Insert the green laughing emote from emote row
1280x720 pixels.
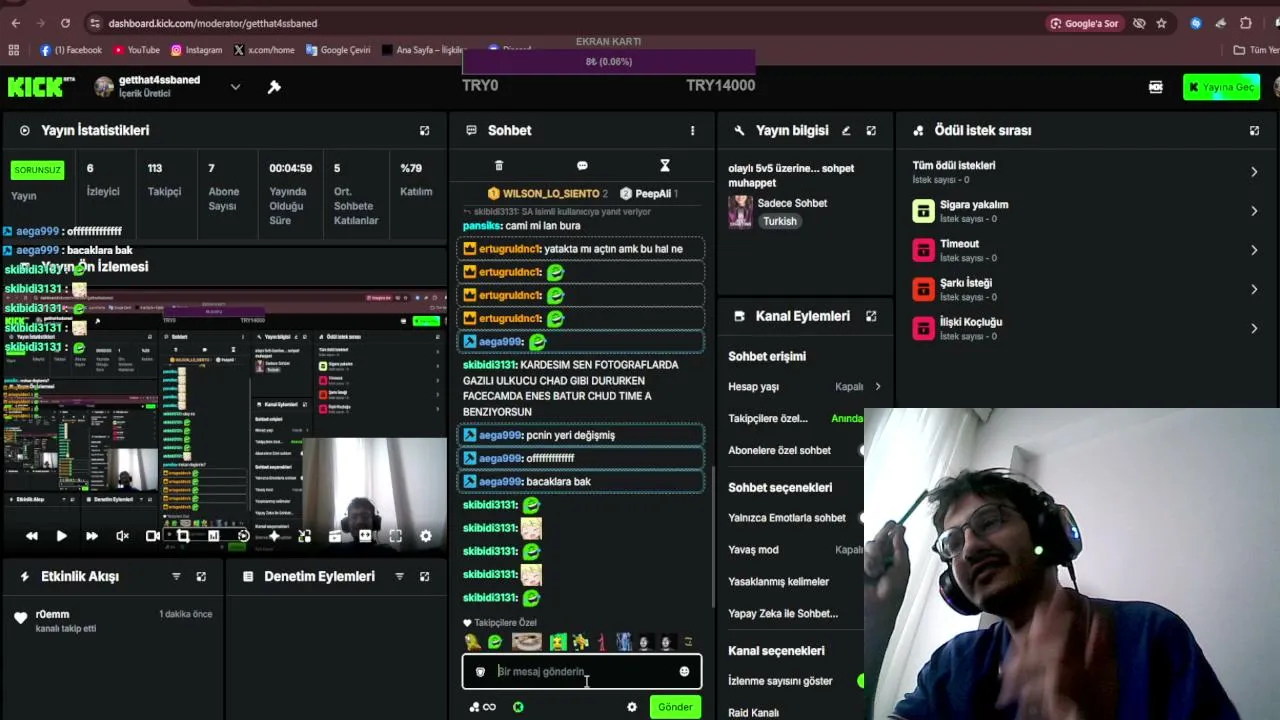[495, 642]
